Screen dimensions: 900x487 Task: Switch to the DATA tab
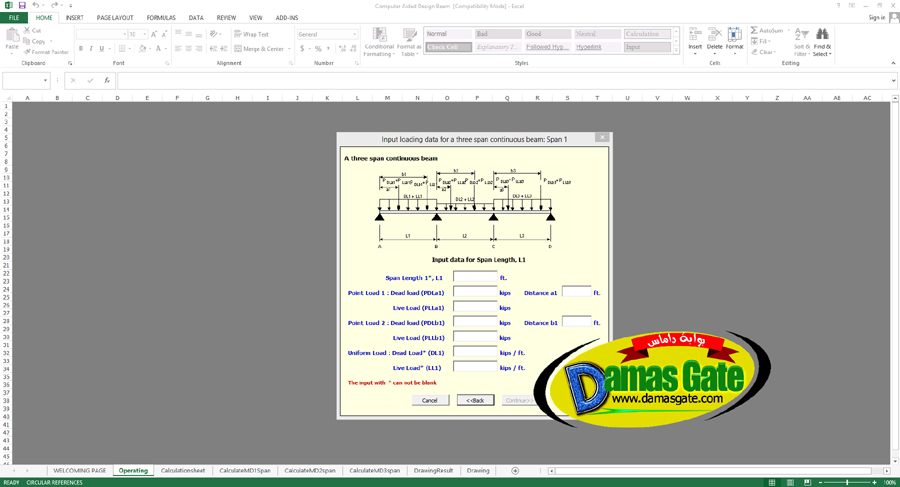pyautogui.click(x=196, y=18)
